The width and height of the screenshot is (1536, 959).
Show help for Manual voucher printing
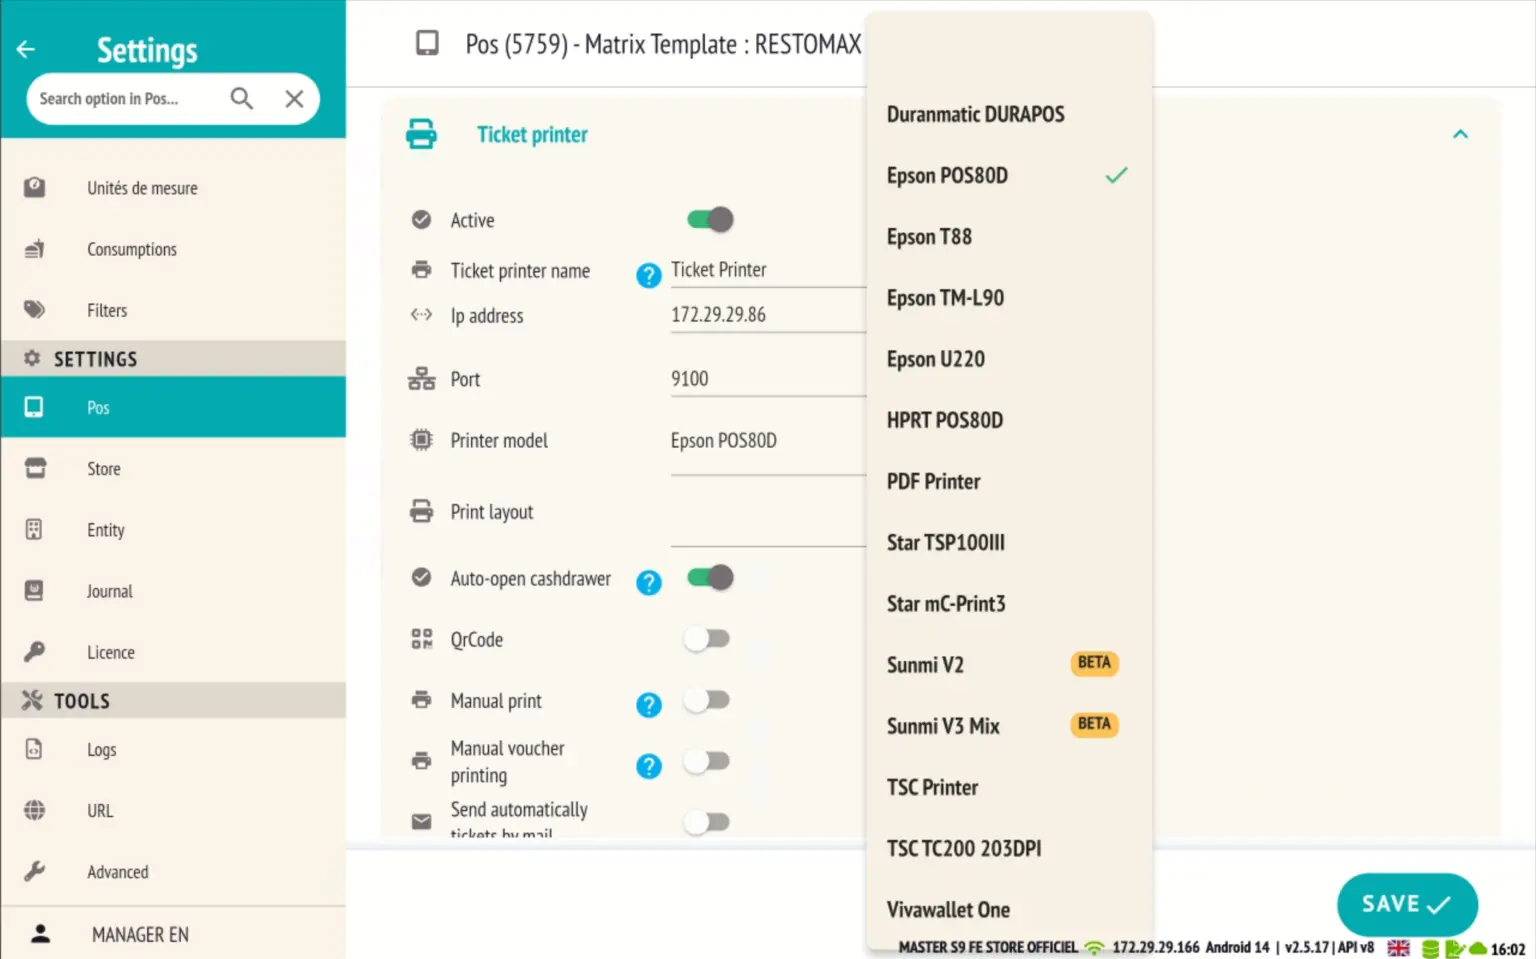(649, 766)
